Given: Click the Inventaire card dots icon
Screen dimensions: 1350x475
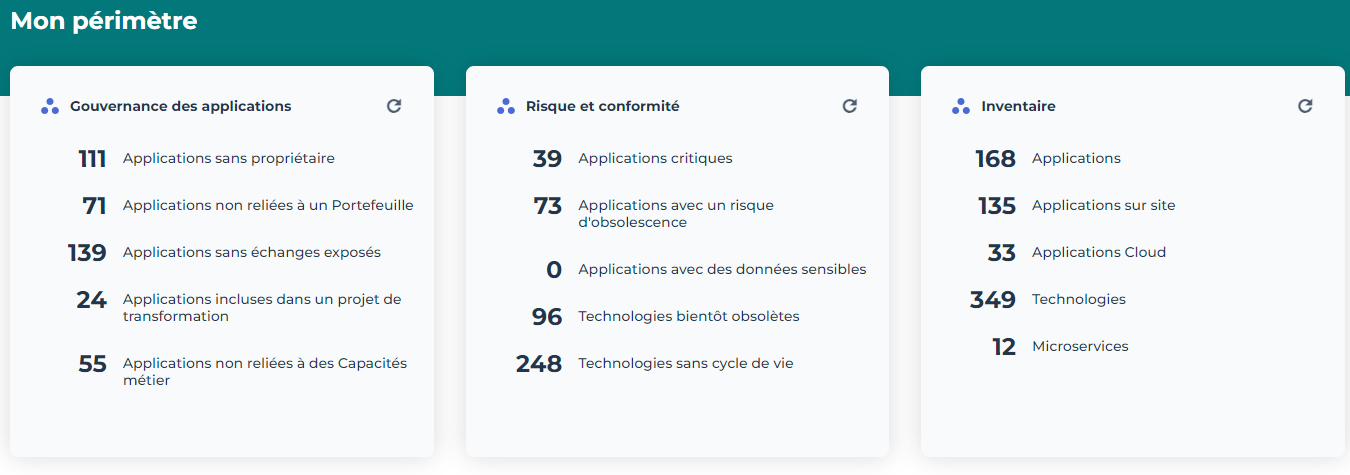Looking at the screenshot, I should 961,106.
